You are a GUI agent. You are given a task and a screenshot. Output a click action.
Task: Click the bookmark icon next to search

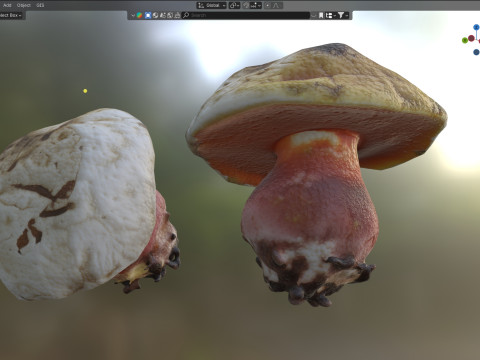pyautogui.click(x=321, y=15)
